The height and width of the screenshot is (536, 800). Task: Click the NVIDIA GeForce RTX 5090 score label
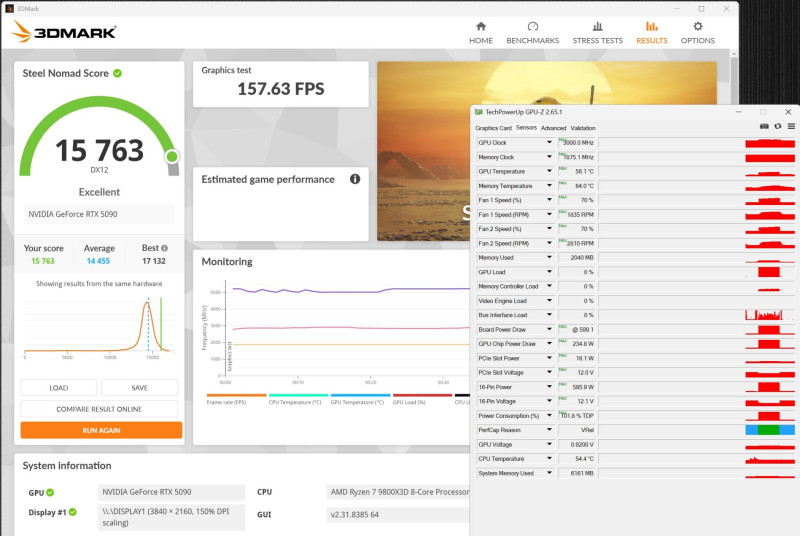pos(99,214)
